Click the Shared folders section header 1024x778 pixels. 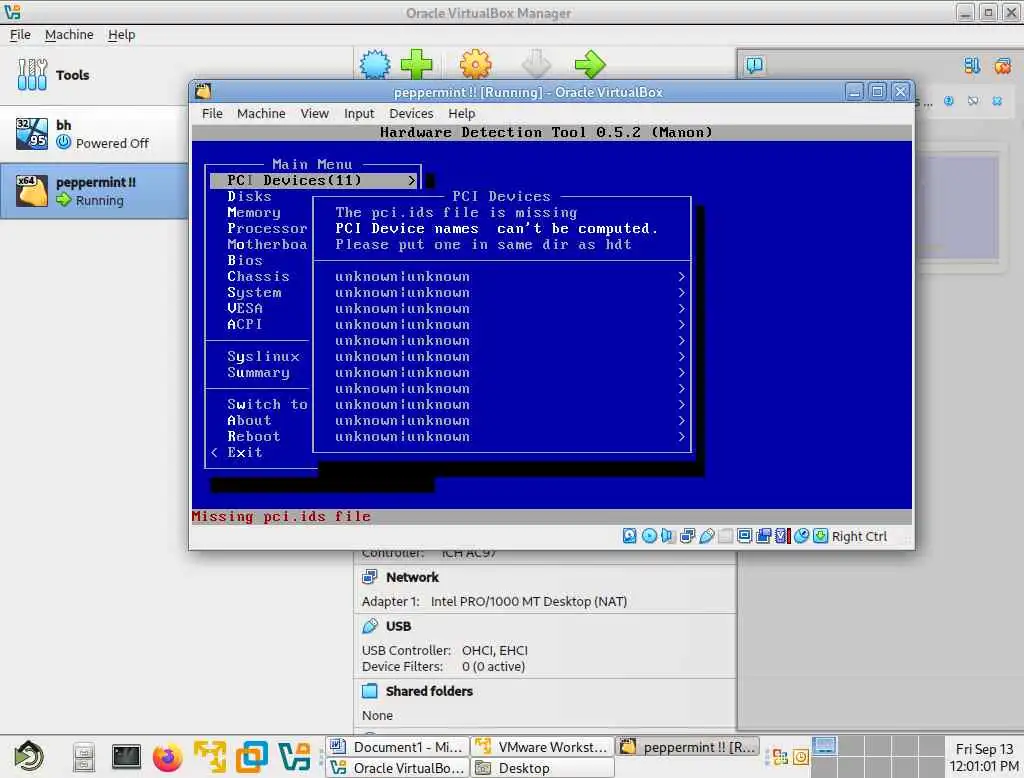429,691
